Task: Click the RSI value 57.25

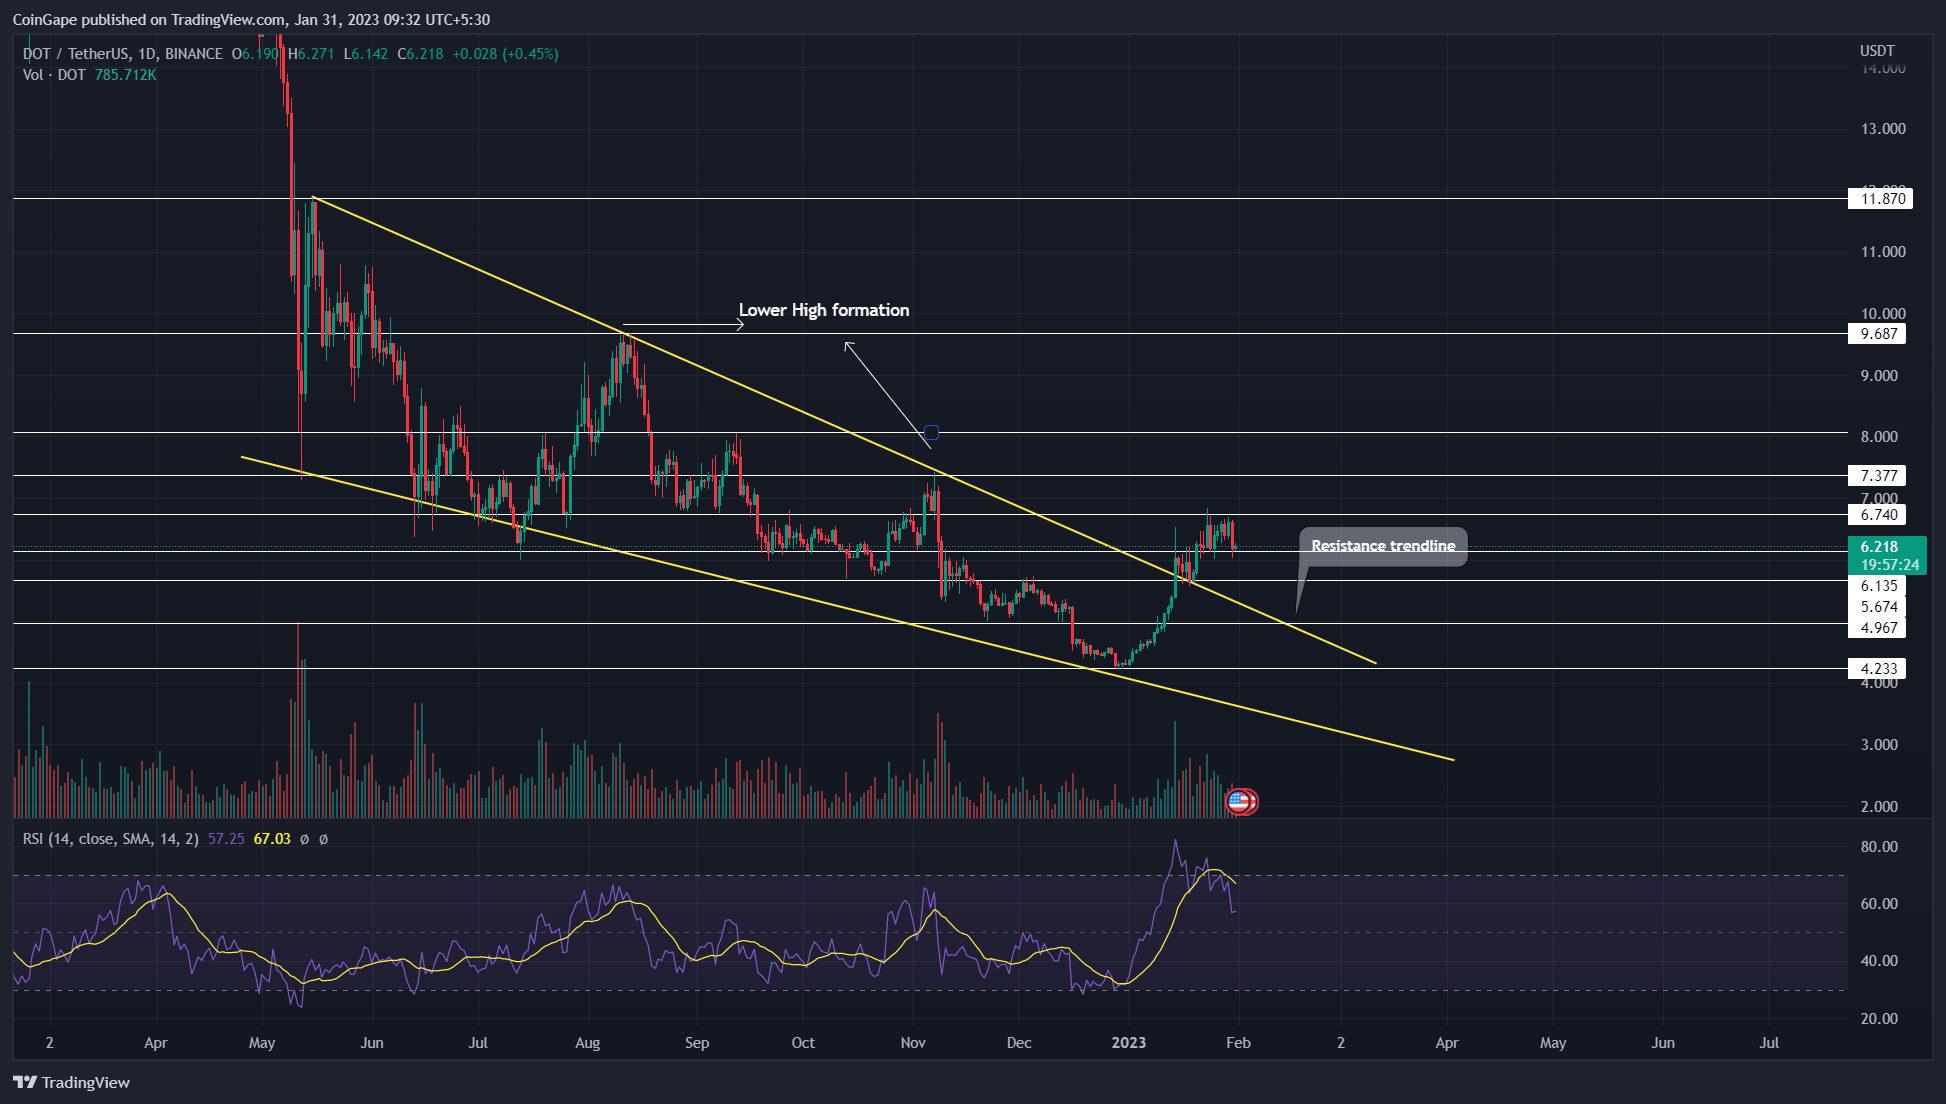Action: point(226,839)
